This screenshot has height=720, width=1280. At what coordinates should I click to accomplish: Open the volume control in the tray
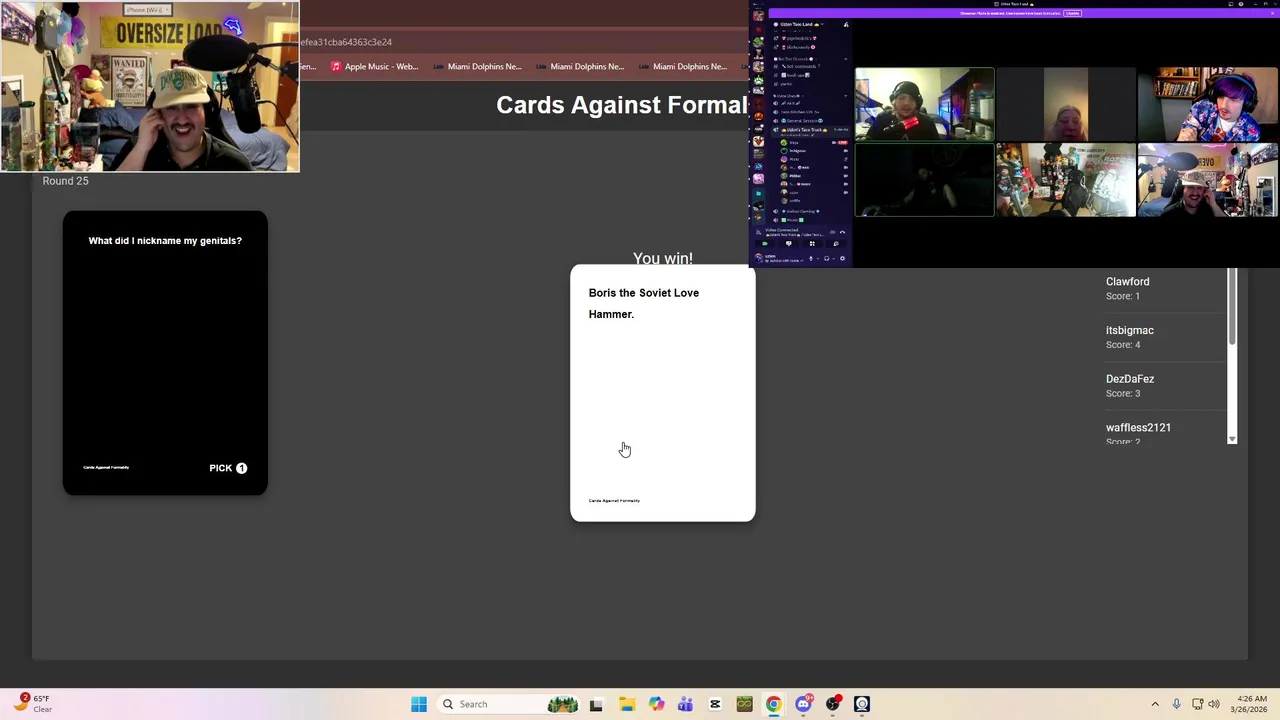pyautogui.click(x=1214, y=704)
